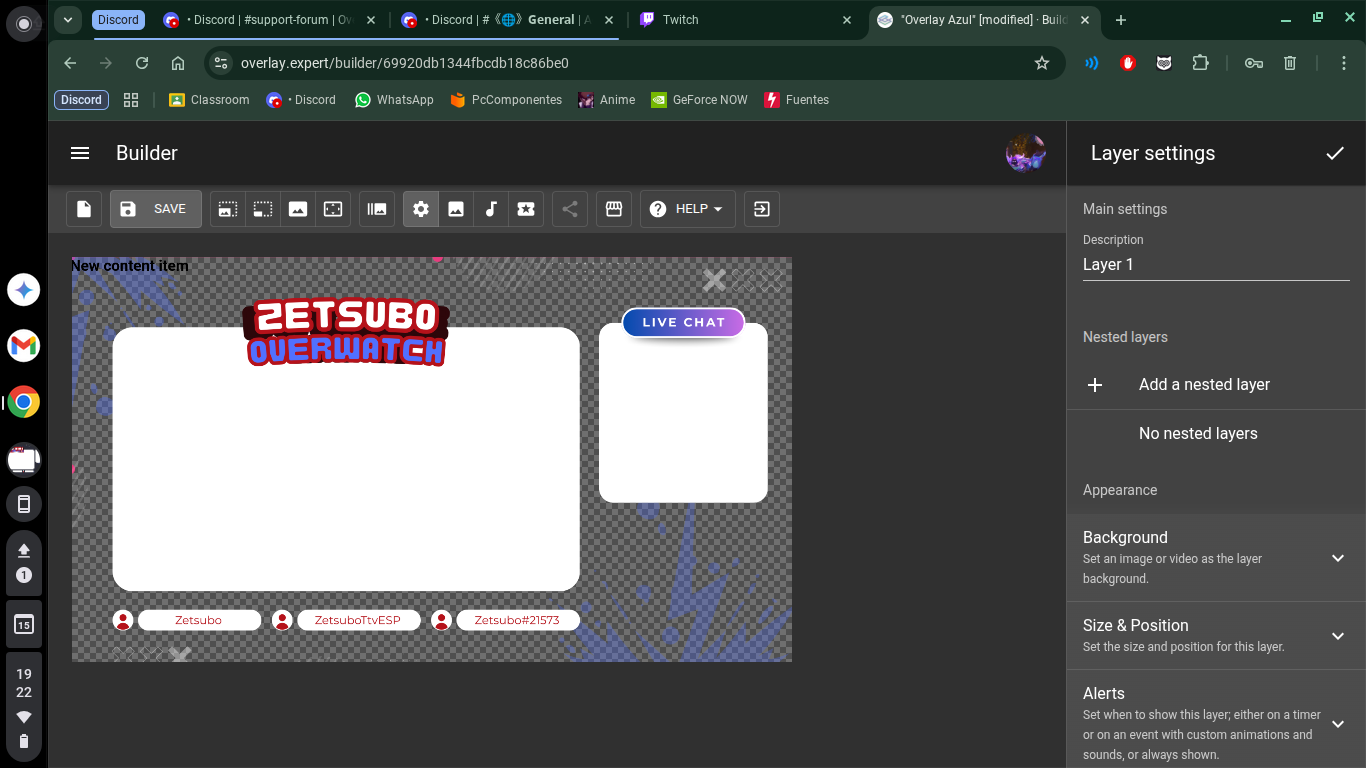Select the settings gear icon in the toolbar
Viewport: 1366px width, 768px height.
point(421,209)
